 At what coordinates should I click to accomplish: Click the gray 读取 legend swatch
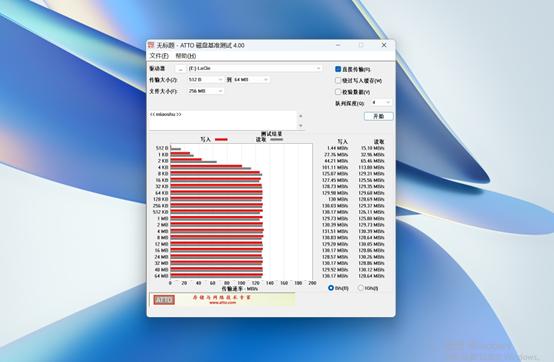click(x=276, y=140)
